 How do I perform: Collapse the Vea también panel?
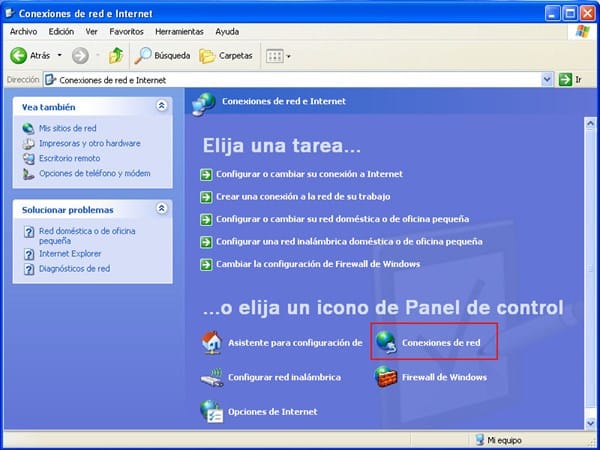coord(162,106)
